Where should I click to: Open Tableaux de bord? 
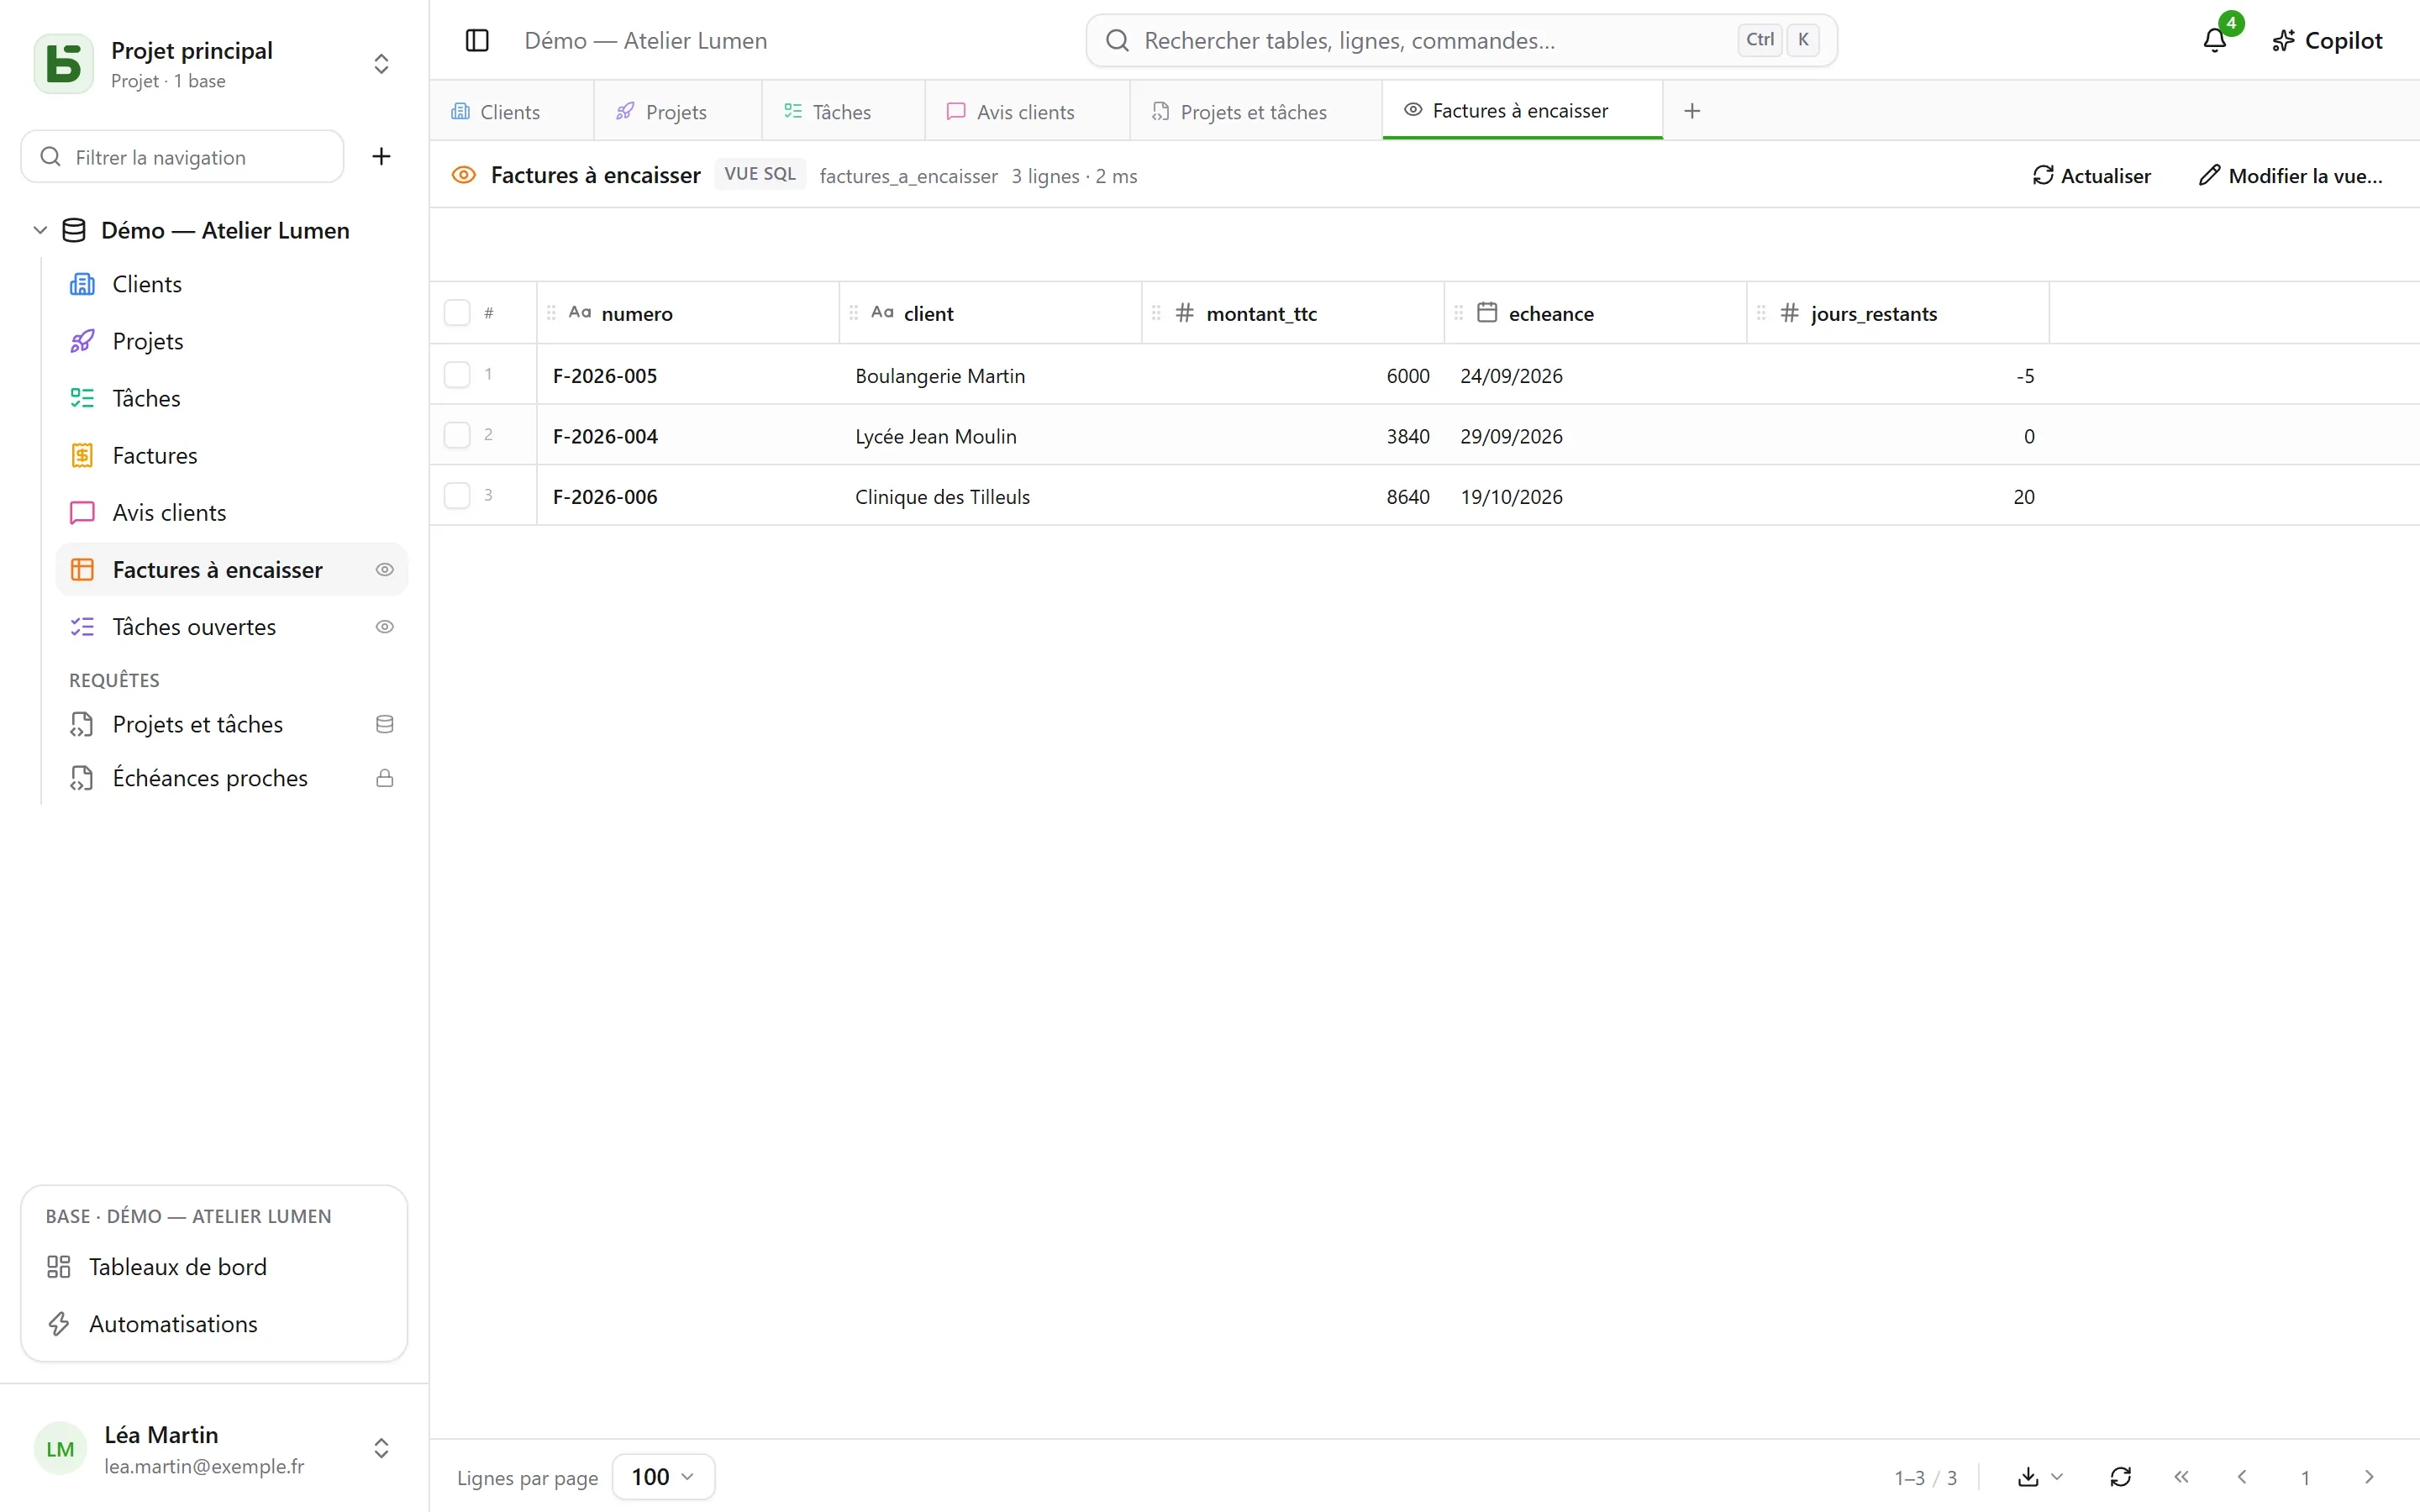click(x=214, y=1267)
